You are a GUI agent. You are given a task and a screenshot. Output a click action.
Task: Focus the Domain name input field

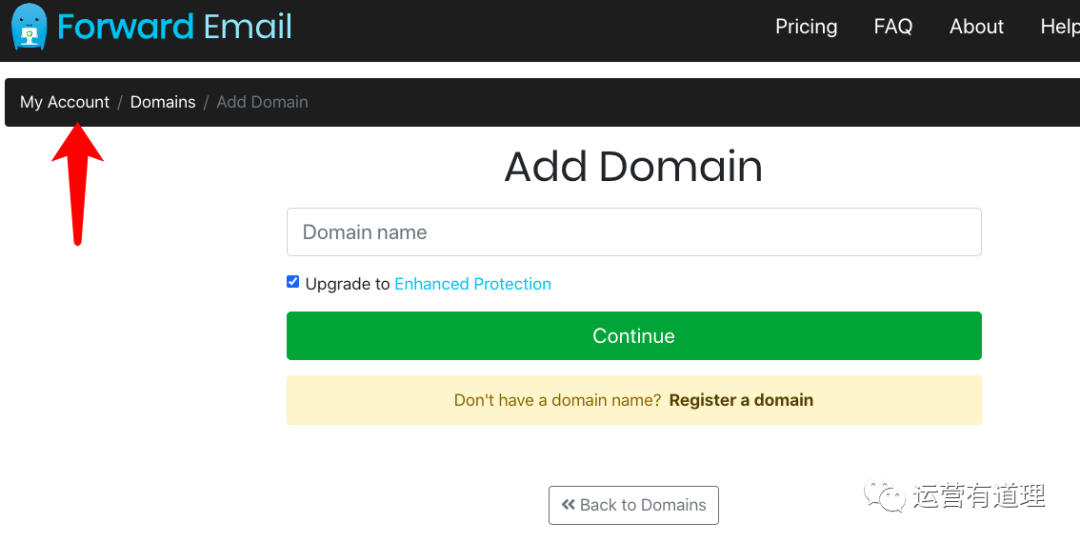coord(634,232)
